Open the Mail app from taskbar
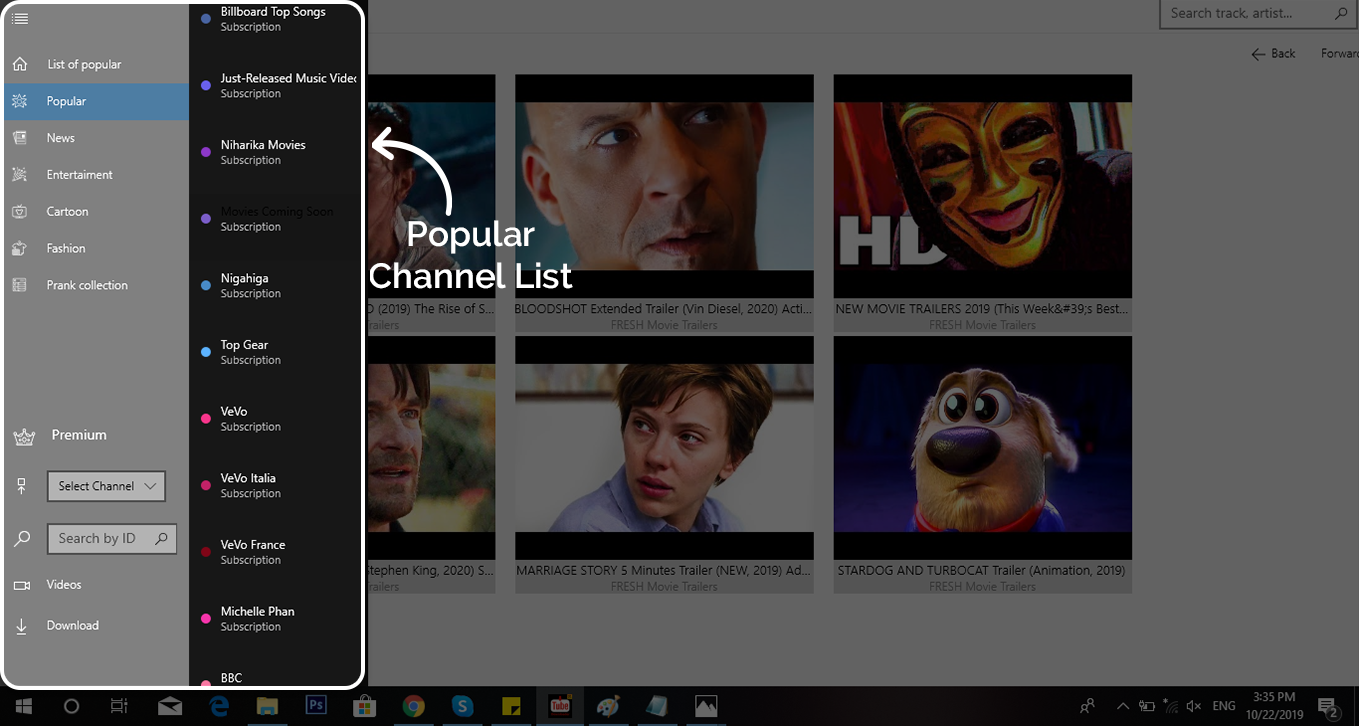 [x=170, y=706]
